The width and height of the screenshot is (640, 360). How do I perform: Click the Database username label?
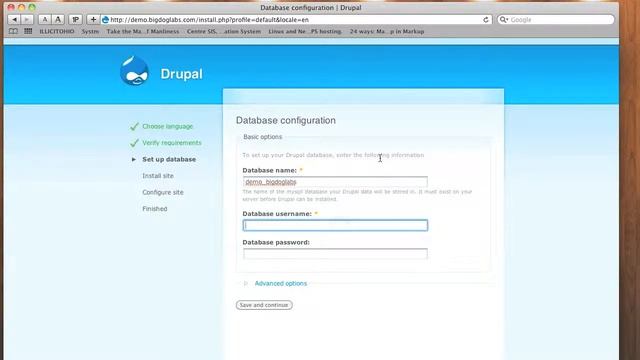[277, 214]
